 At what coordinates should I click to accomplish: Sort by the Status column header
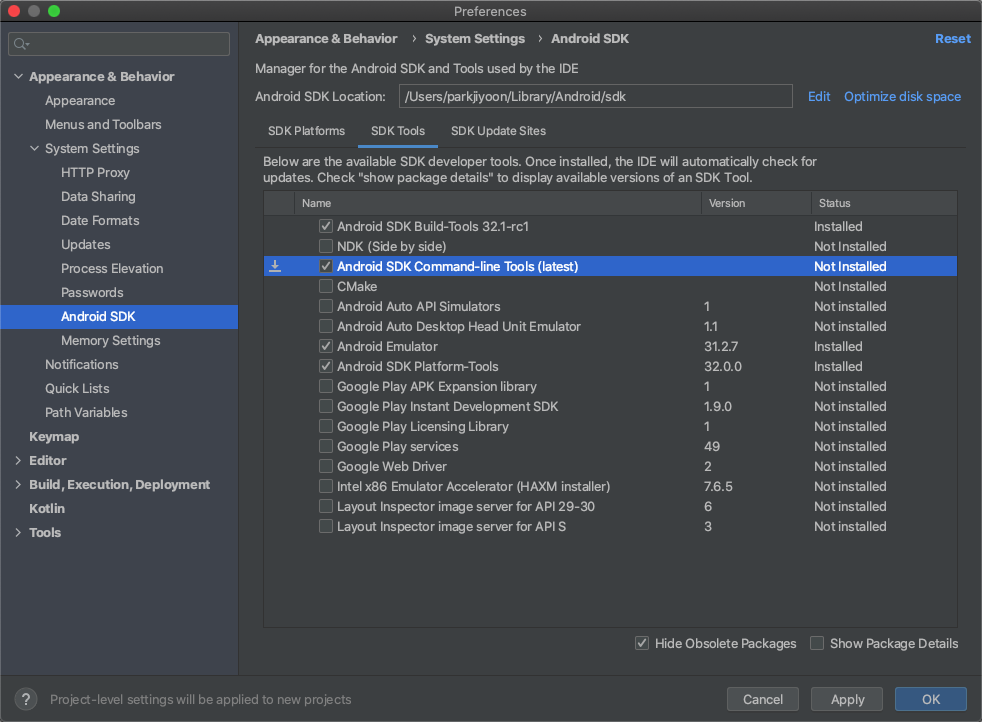click(x=884, y=203)
